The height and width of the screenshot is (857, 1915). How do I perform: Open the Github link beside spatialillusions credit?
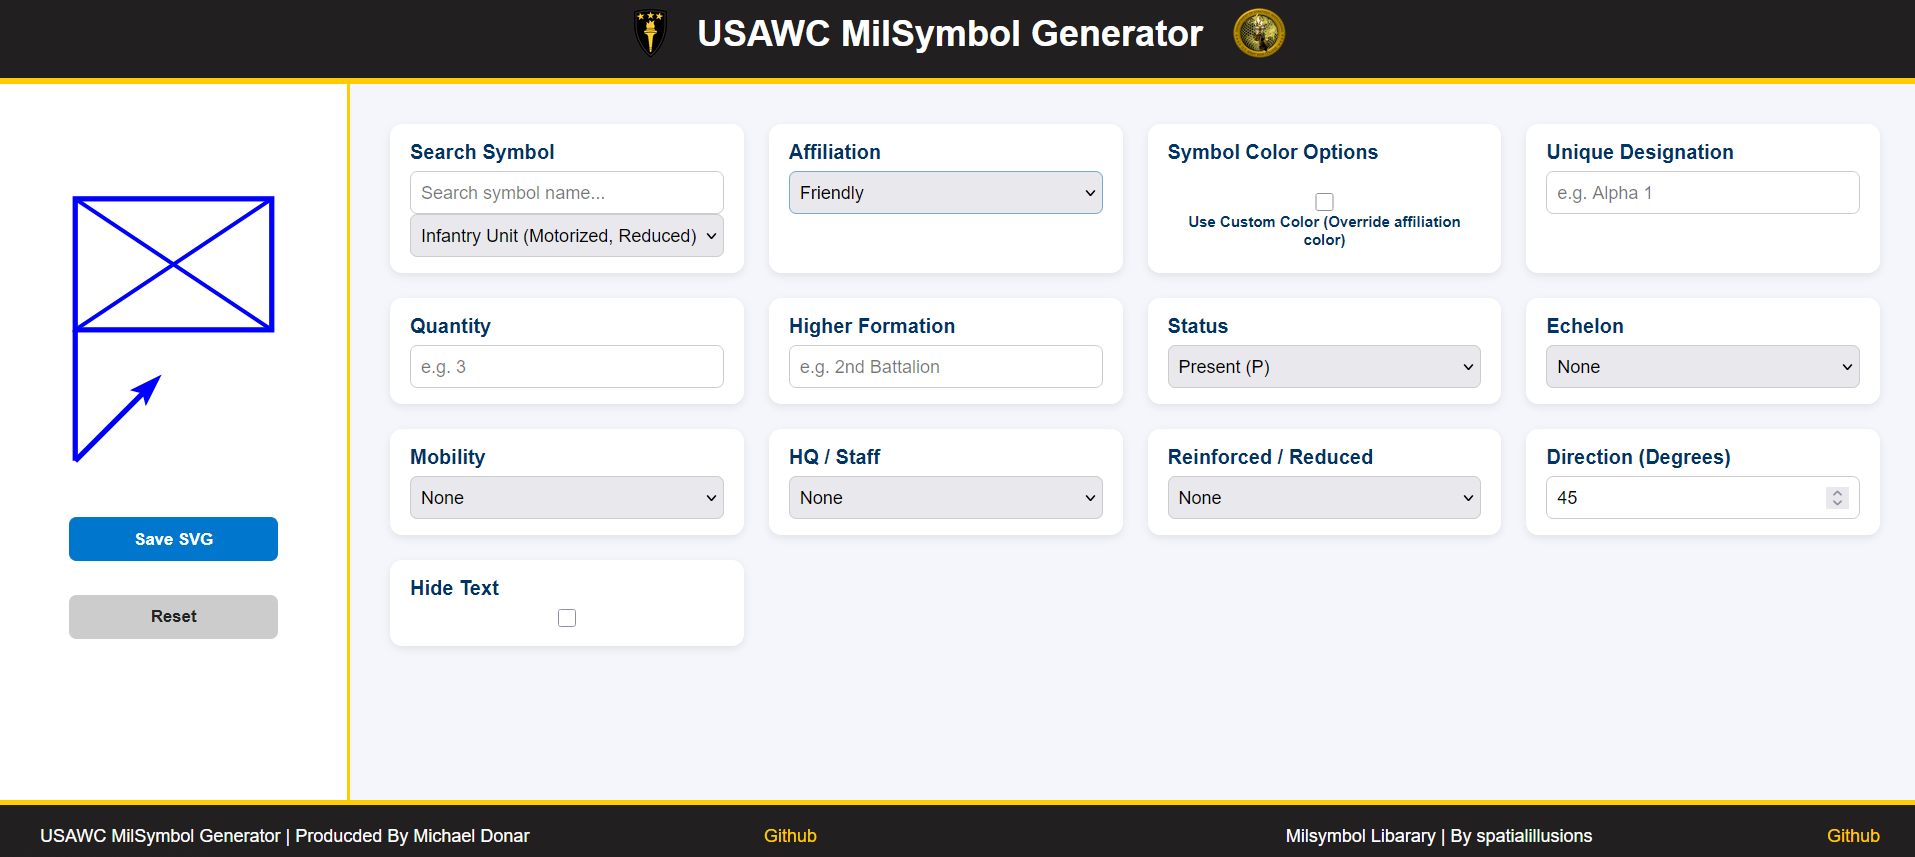[x=1852, y=835]
